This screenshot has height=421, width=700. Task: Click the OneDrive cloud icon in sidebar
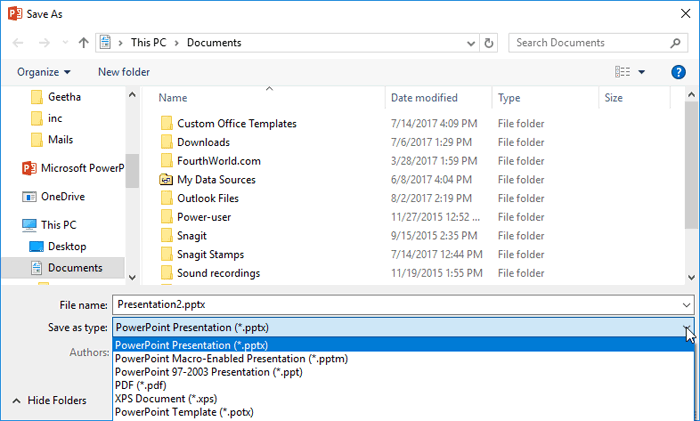point(29,197)
